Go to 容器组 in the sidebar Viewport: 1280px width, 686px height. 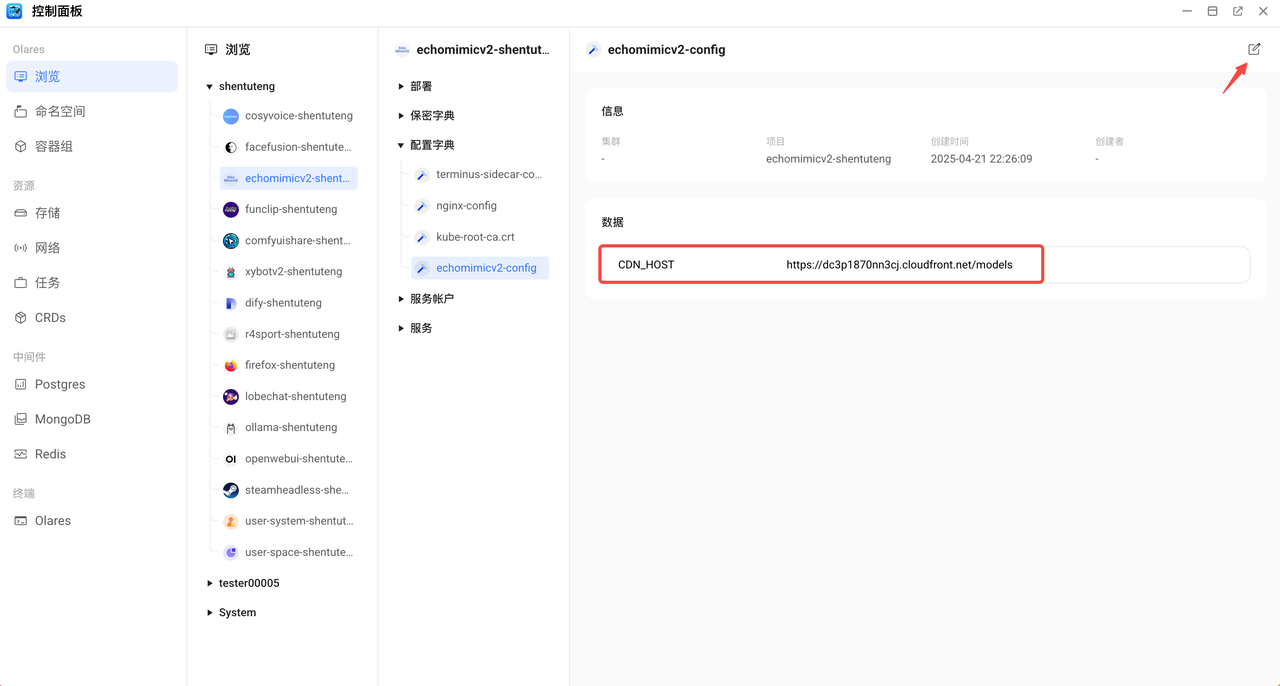coord(54,146)
